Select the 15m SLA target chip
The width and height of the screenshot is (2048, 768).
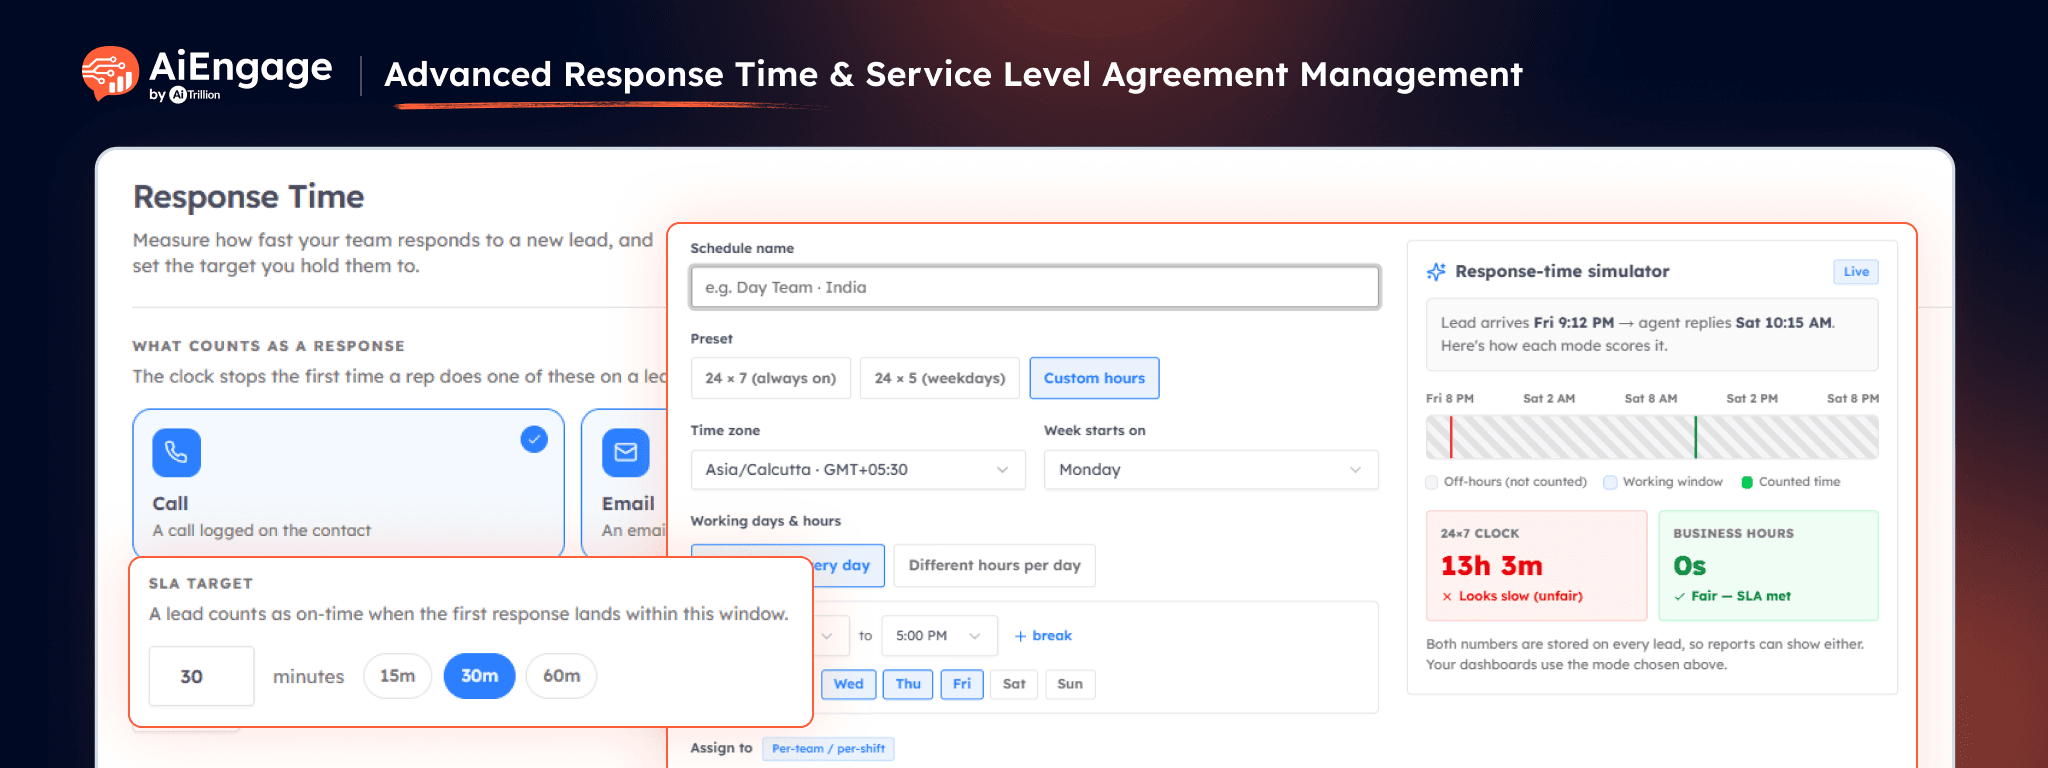[x=397, y=676]
